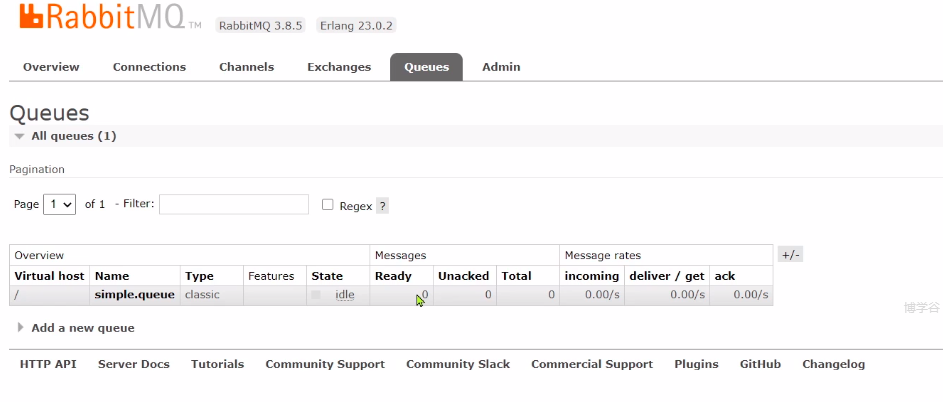Click the Regex help question mark
The width and height of the screenshot is (943, 402).
(382, 206)
